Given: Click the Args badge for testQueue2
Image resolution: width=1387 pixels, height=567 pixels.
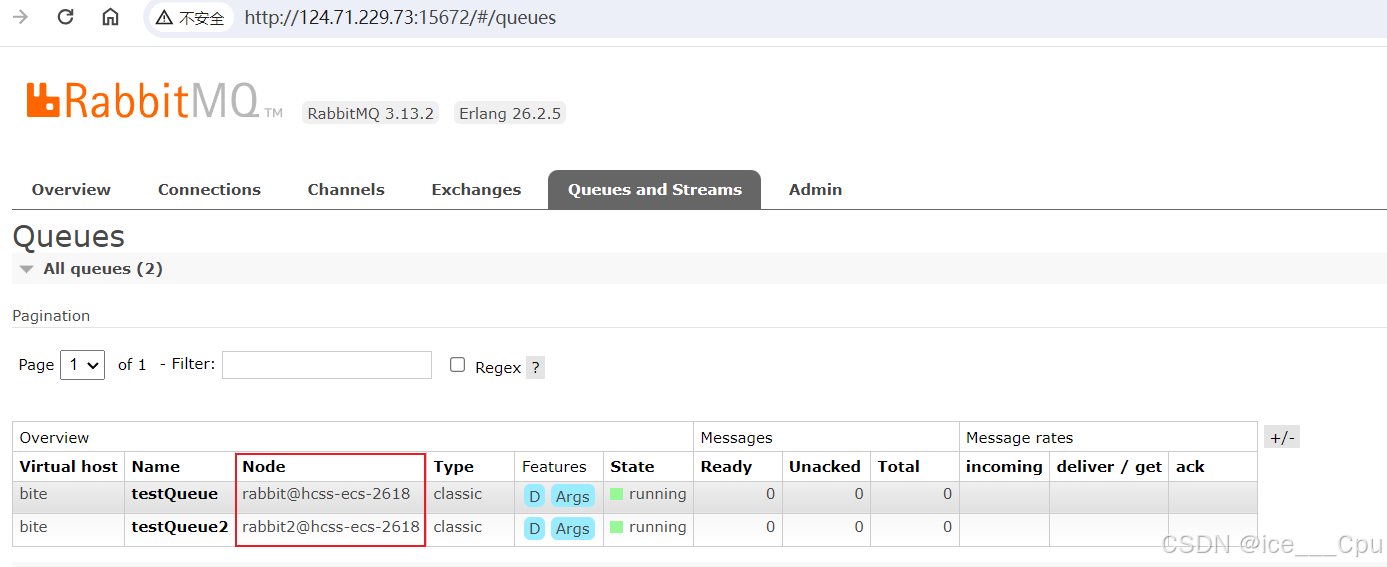Looking at the screenshot, I should pyautogui.click(x=573, y=529).
